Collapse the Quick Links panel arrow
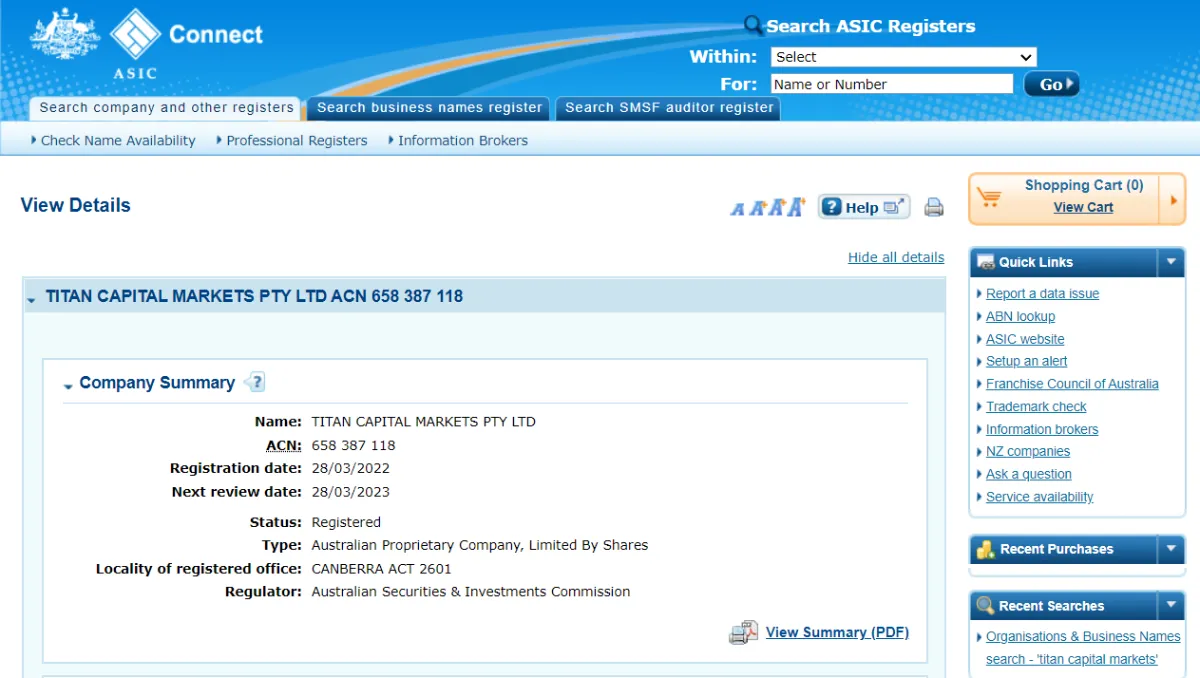 (x=1171, y=262)
